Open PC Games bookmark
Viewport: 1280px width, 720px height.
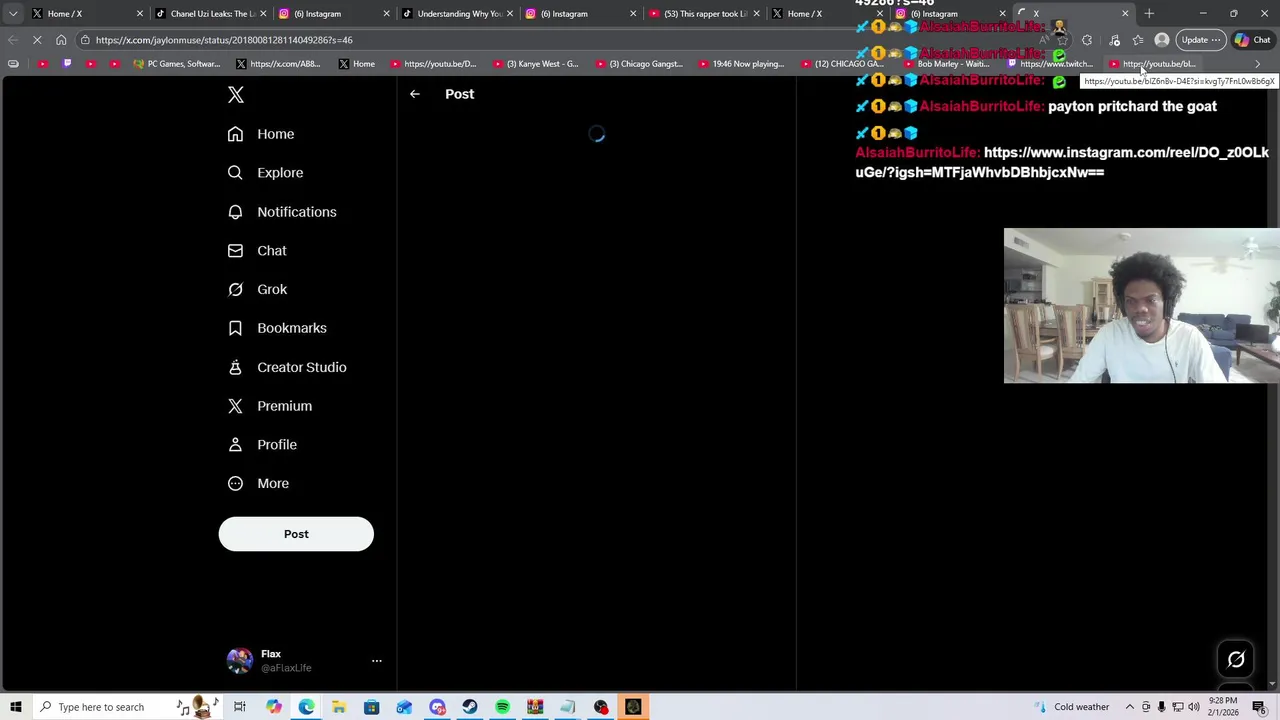coord(177,64)
